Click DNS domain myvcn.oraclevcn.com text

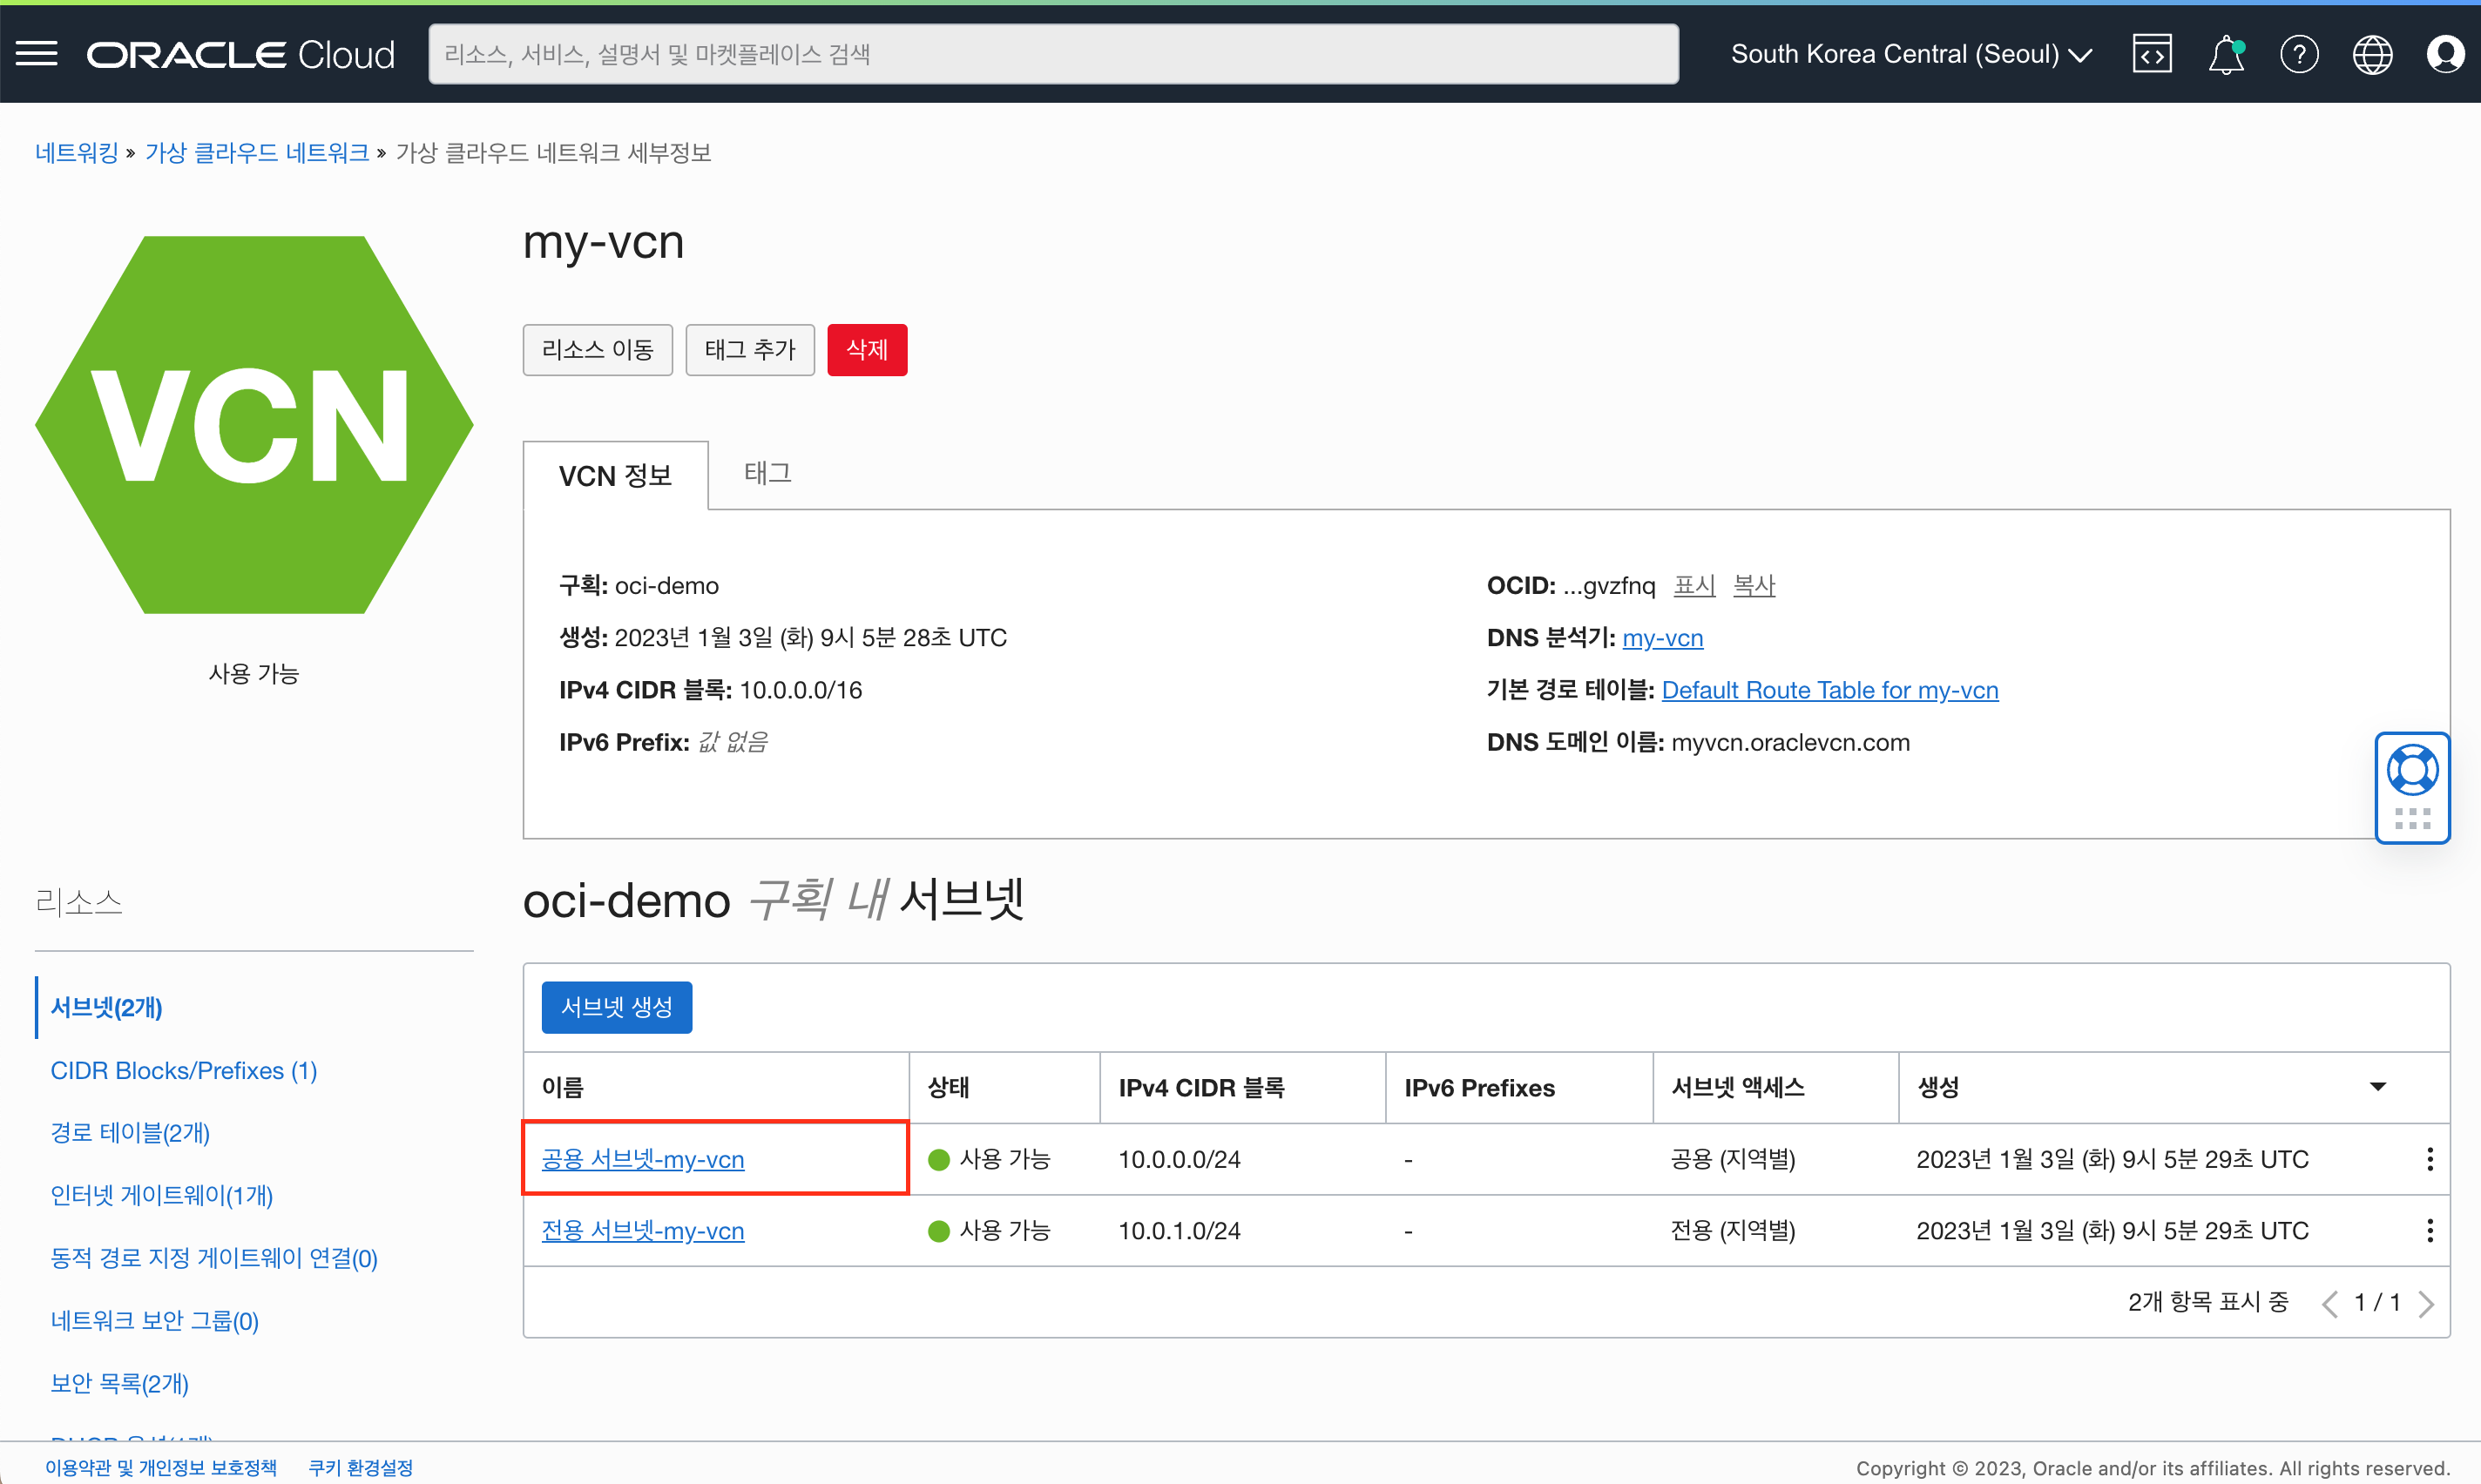[1790, 742]
